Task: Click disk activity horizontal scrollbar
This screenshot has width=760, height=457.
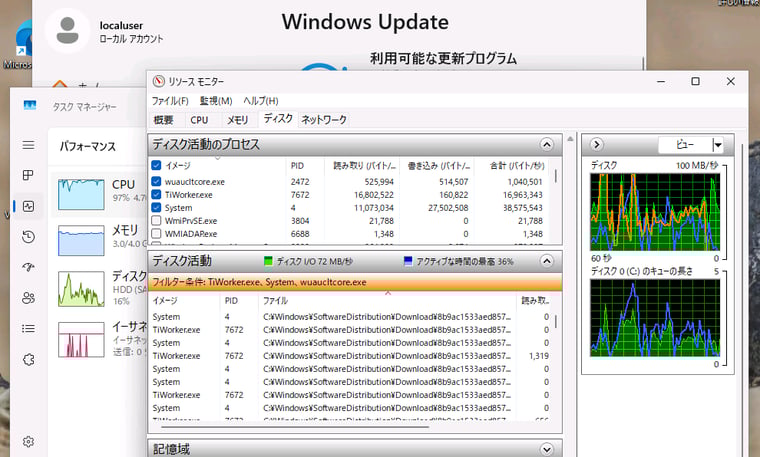Action: [x=295, y=427]
